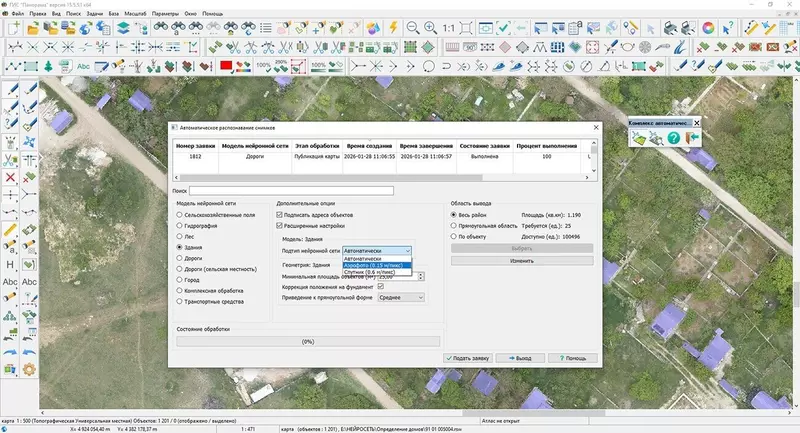
Task: Open the Масштаб menu
Action: tap(136, 15)
